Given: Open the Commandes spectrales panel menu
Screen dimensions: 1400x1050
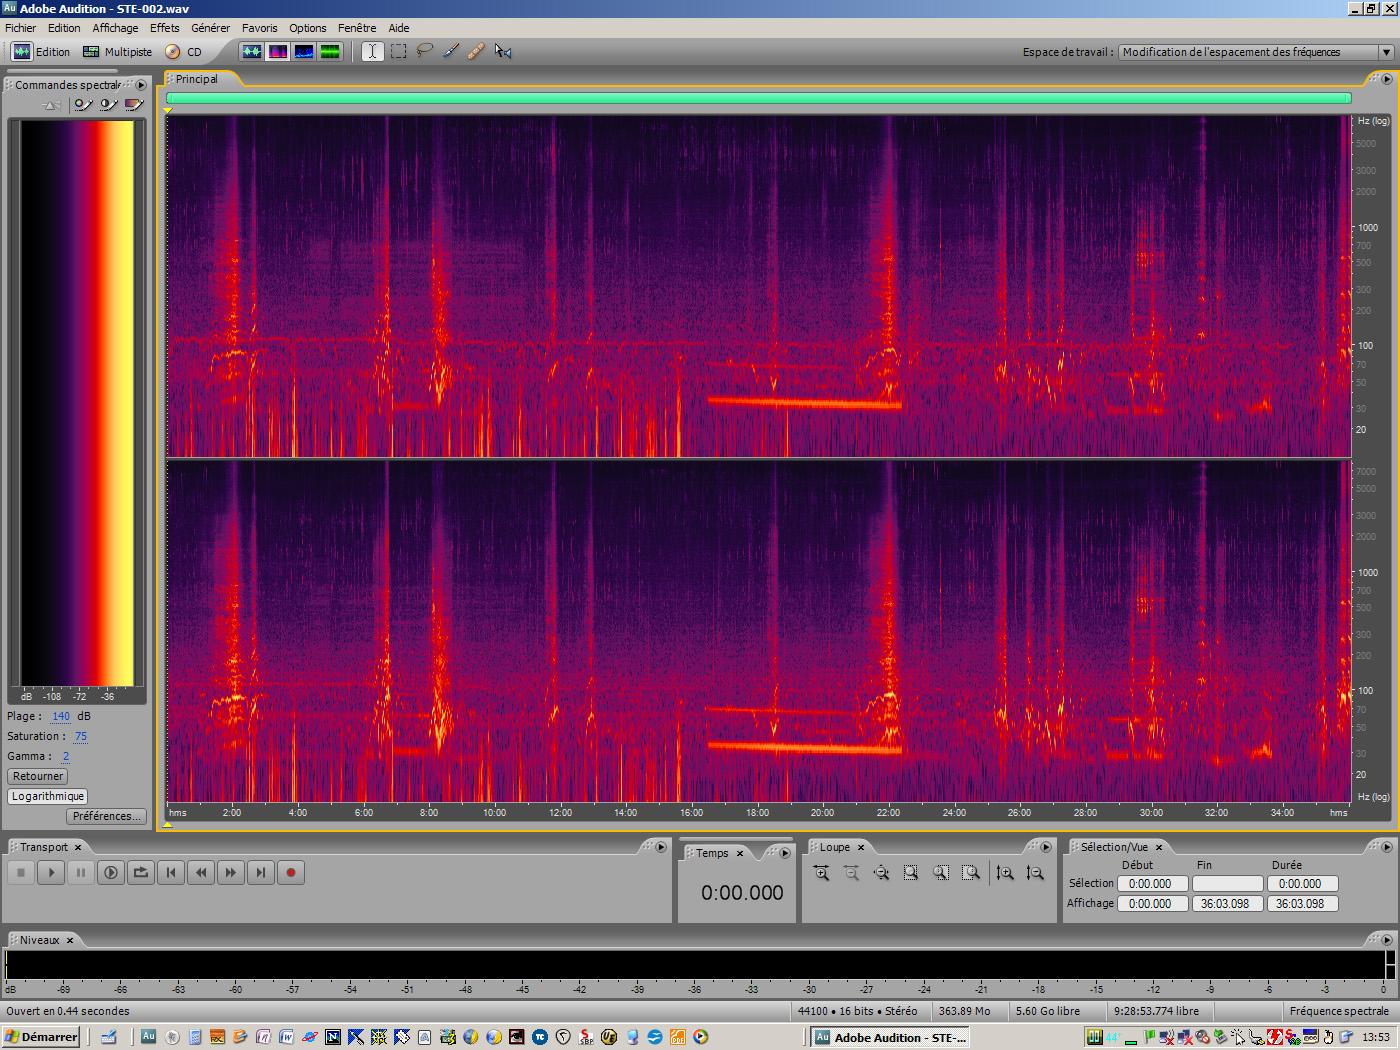Looking at the screenshot, I should click(141, 85).
